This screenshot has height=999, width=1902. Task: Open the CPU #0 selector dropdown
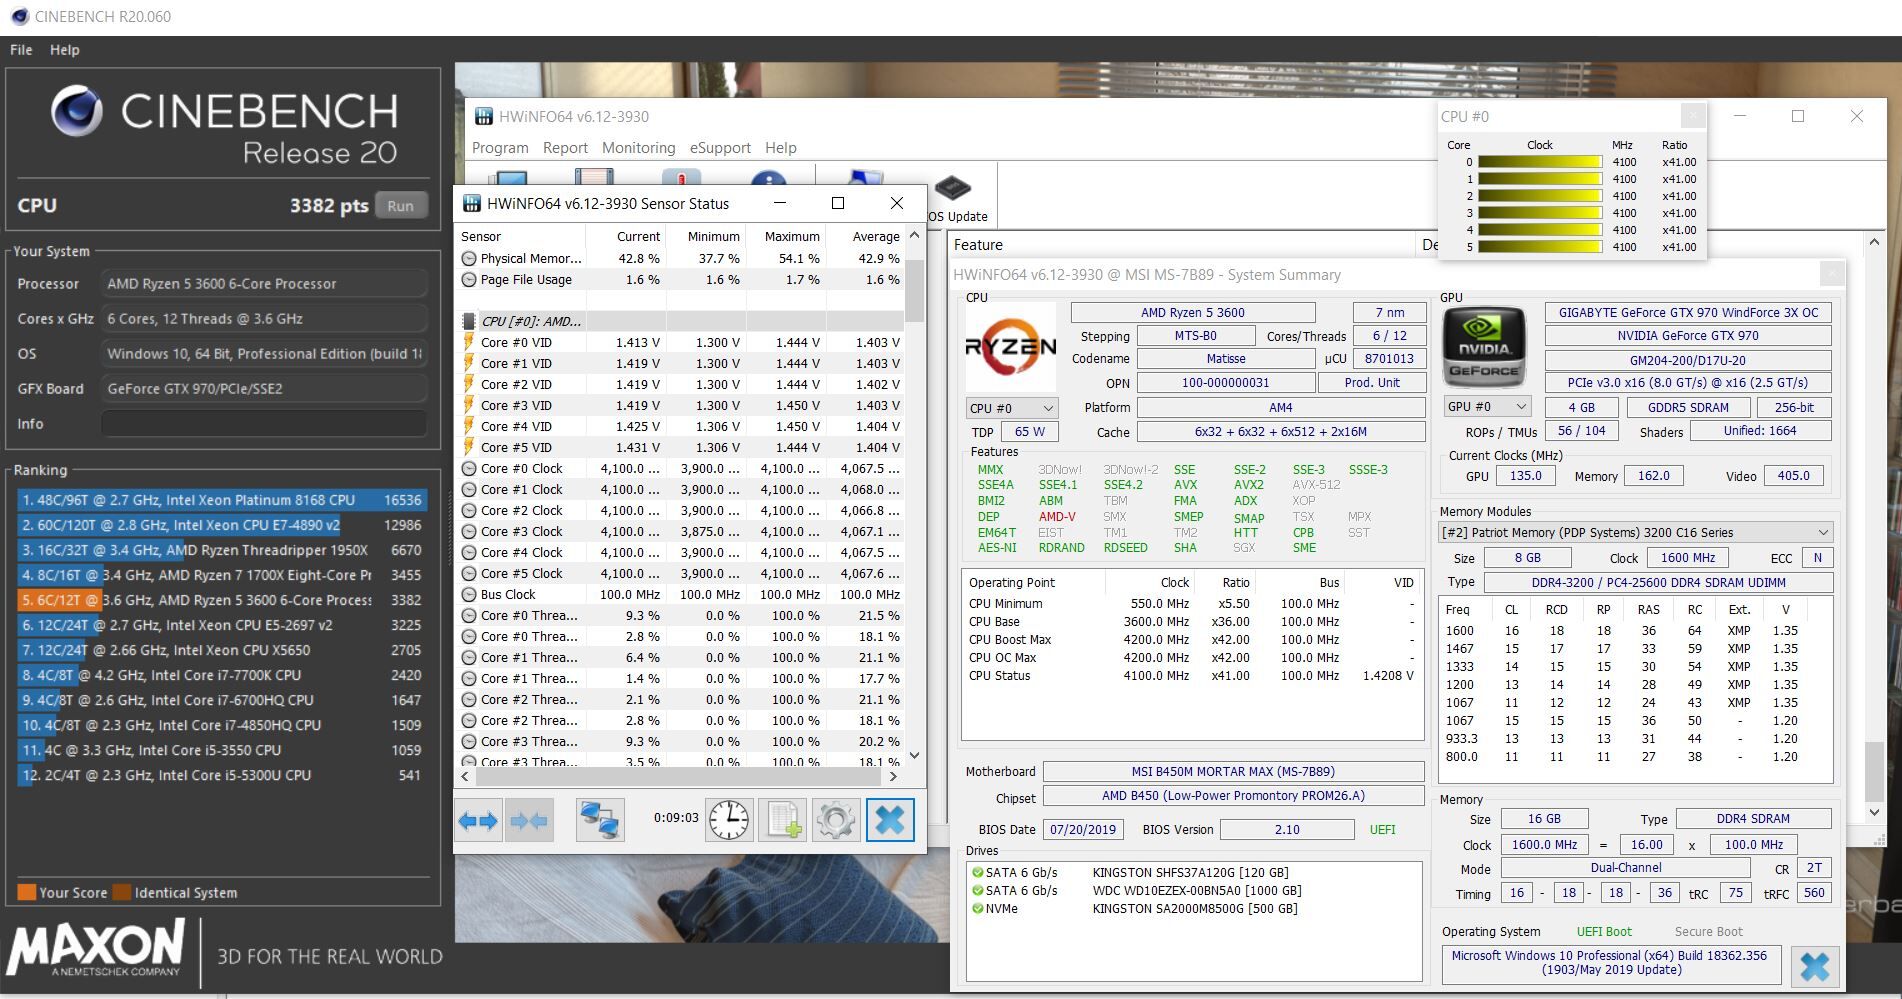click(x=1011, y=408)
